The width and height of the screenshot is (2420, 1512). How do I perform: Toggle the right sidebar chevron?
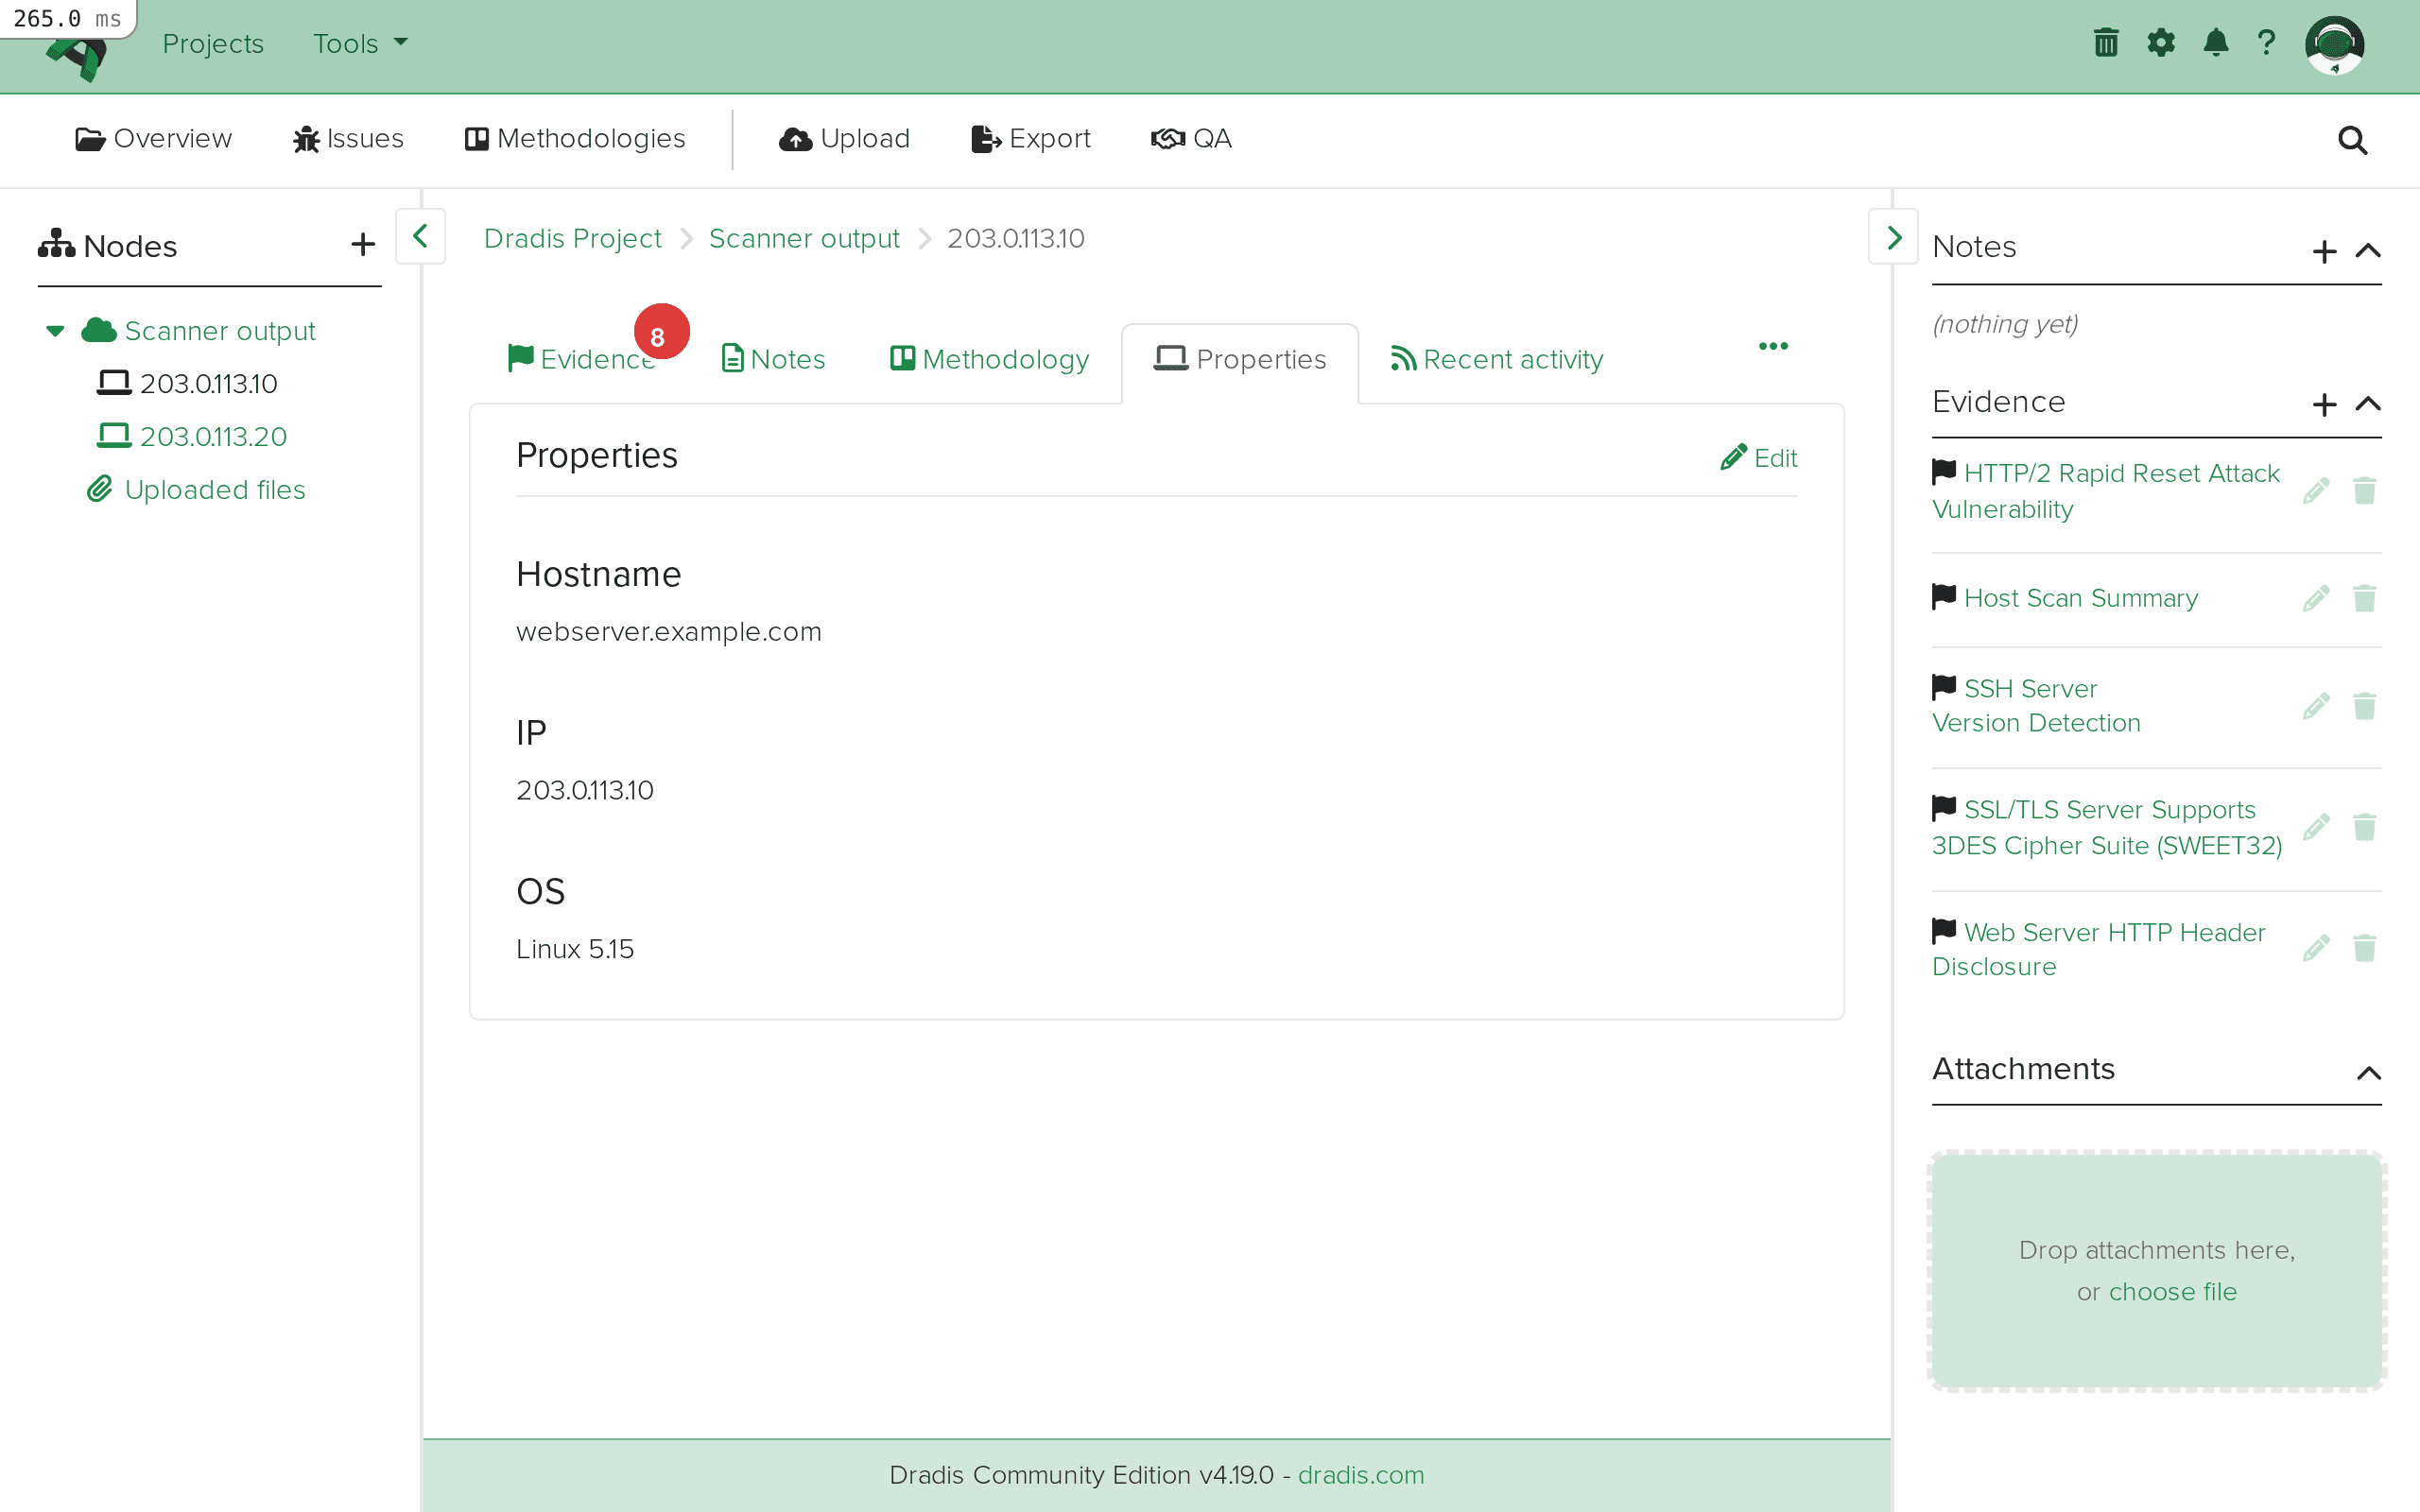tap(1893, 237)
